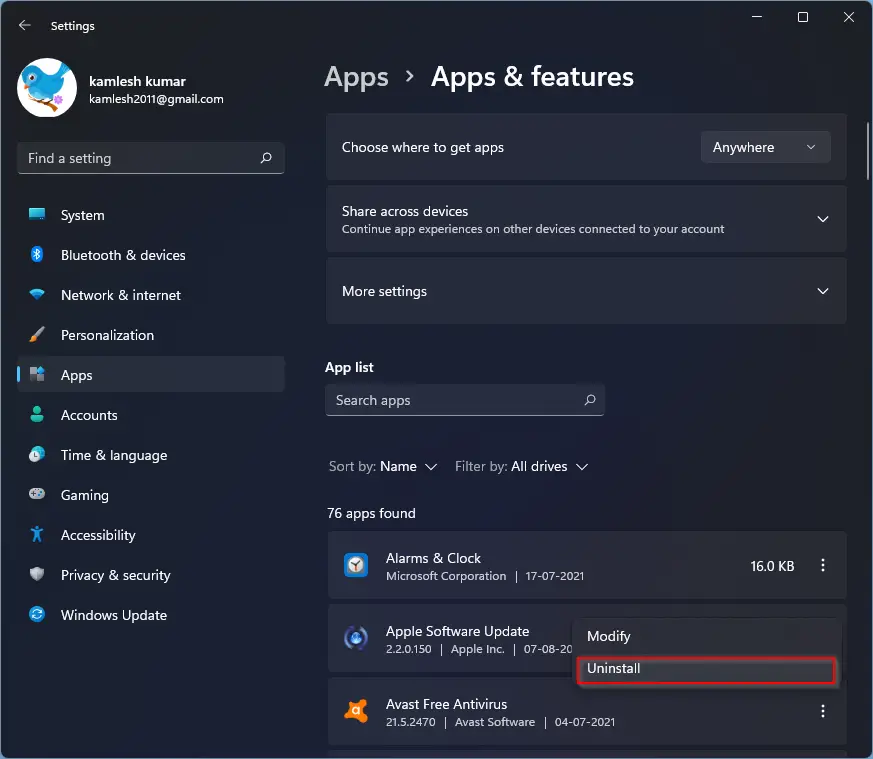
Task: Open Sort by Name dropdown
Action: click(382, 466)
